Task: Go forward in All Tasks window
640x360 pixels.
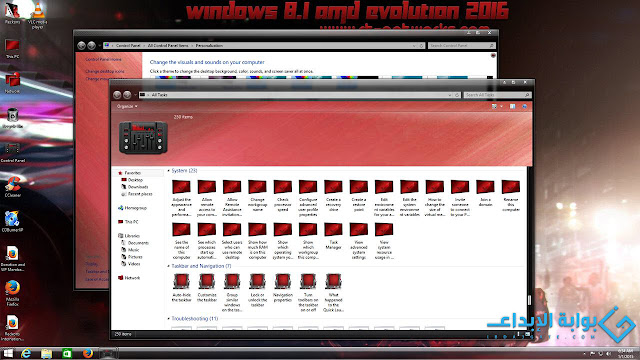Action: 127,95
